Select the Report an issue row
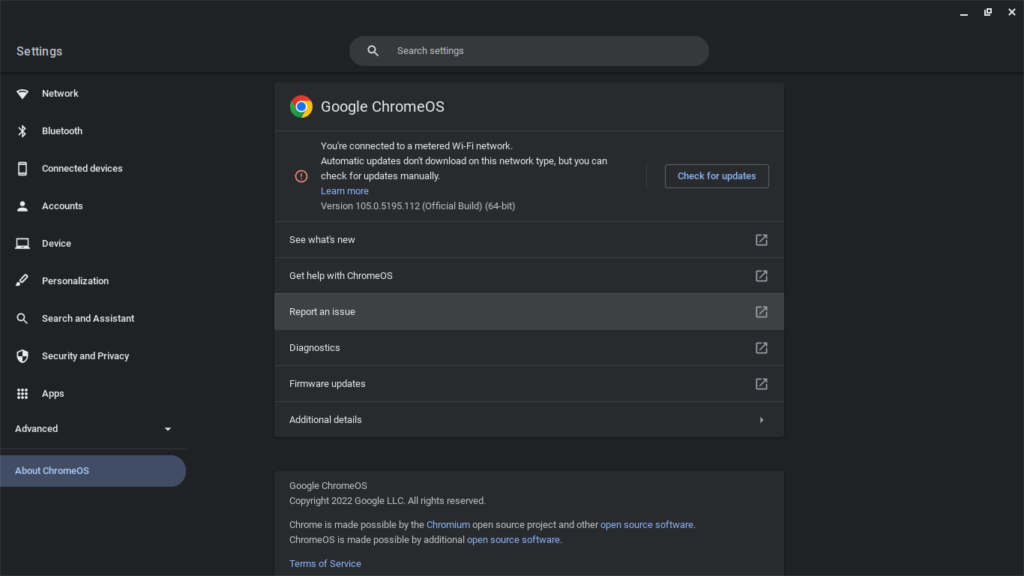The image size is (1024, 576). (529, 312)
